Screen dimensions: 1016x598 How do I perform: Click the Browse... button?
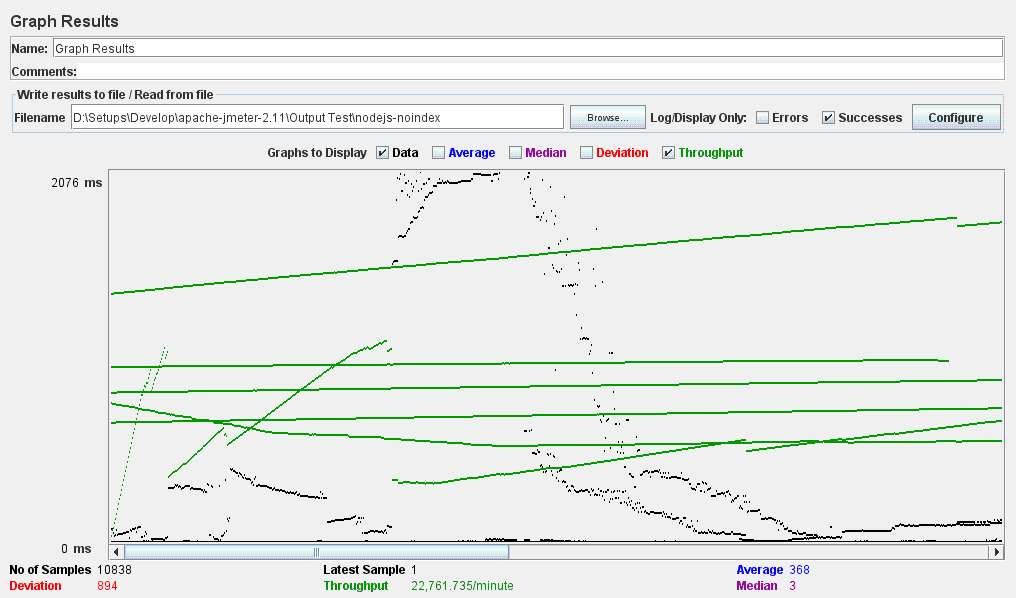[x=607, y=117]
